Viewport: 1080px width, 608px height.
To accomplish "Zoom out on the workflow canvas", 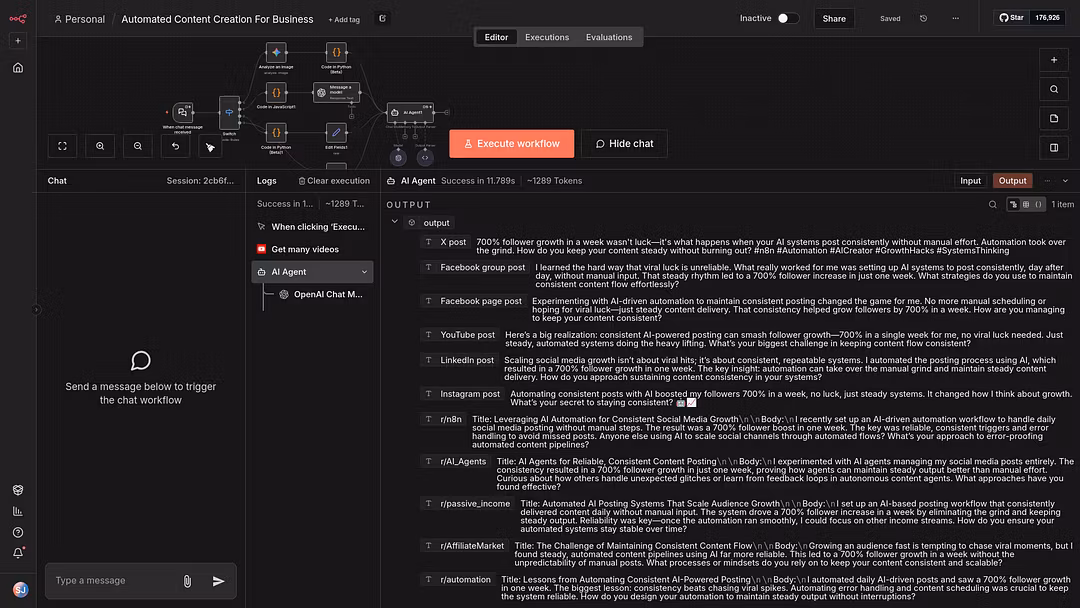I will (138, 146).
